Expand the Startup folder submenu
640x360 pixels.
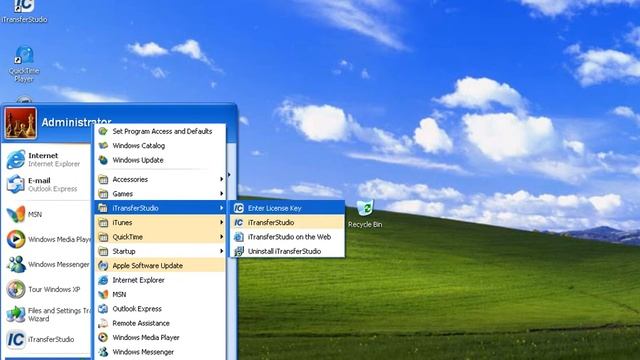pyautogui.click(x=160, y=251)
